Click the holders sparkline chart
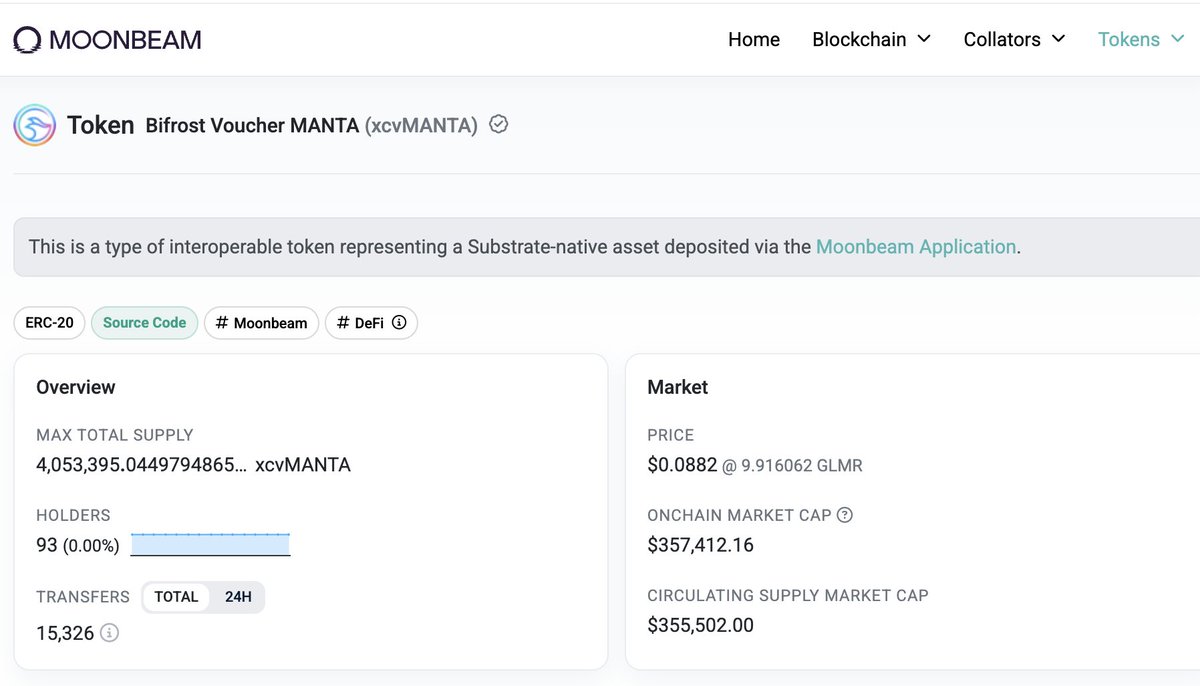This screenshot has width=1200, height=686. coord(210,544)
